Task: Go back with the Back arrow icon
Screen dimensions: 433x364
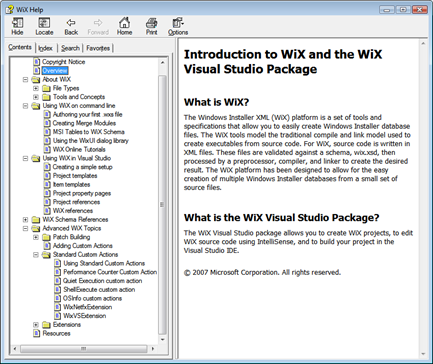Action: (71, 23)
